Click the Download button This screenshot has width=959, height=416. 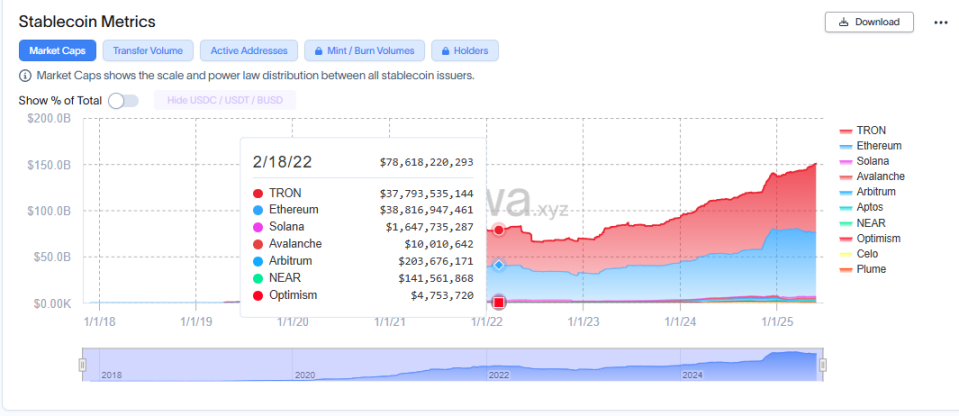pos(869,22)
